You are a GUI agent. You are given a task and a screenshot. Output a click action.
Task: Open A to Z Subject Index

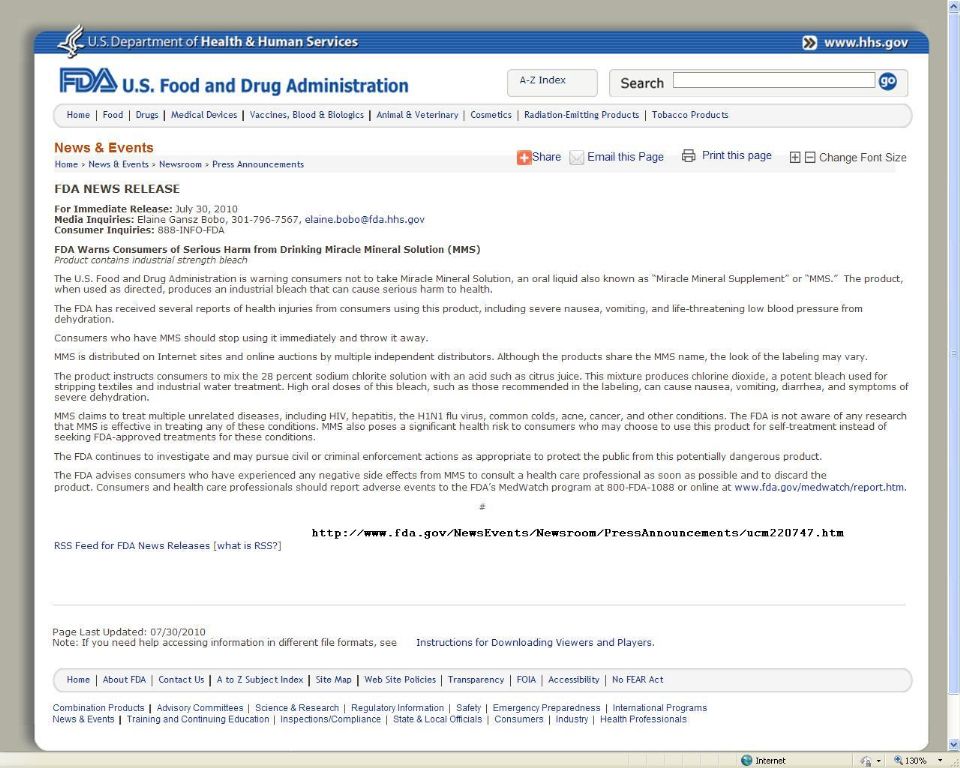click(260, 680)
